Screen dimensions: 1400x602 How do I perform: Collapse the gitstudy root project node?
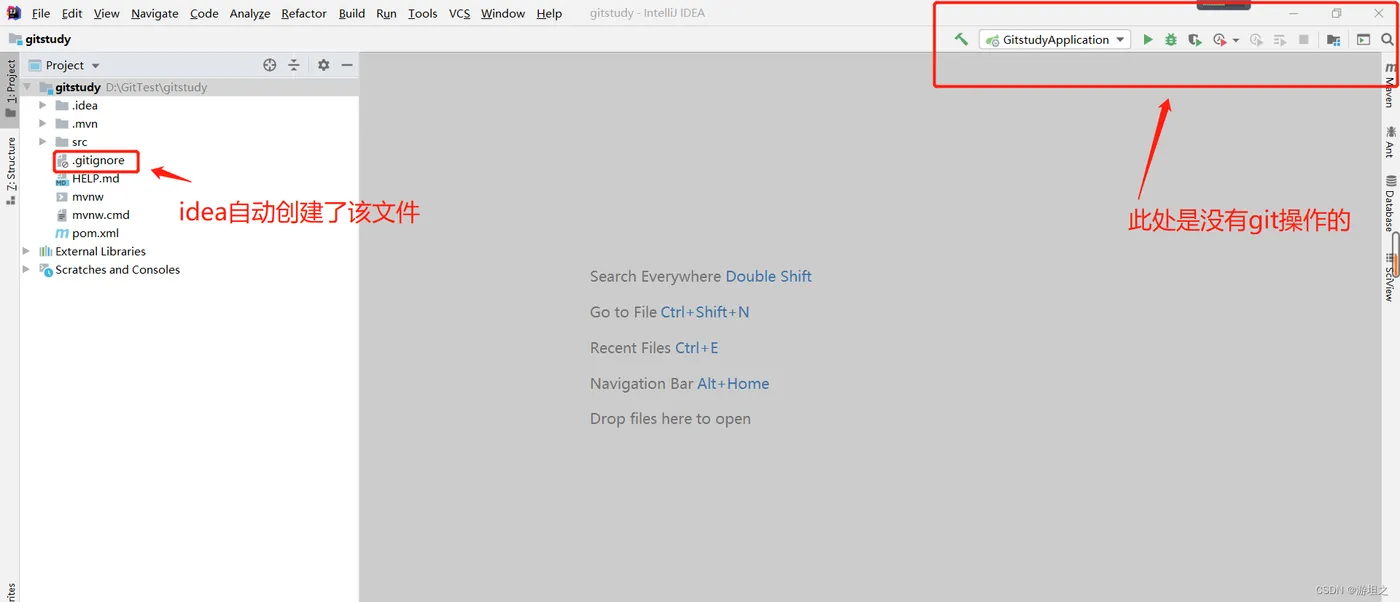coord(27,87)
